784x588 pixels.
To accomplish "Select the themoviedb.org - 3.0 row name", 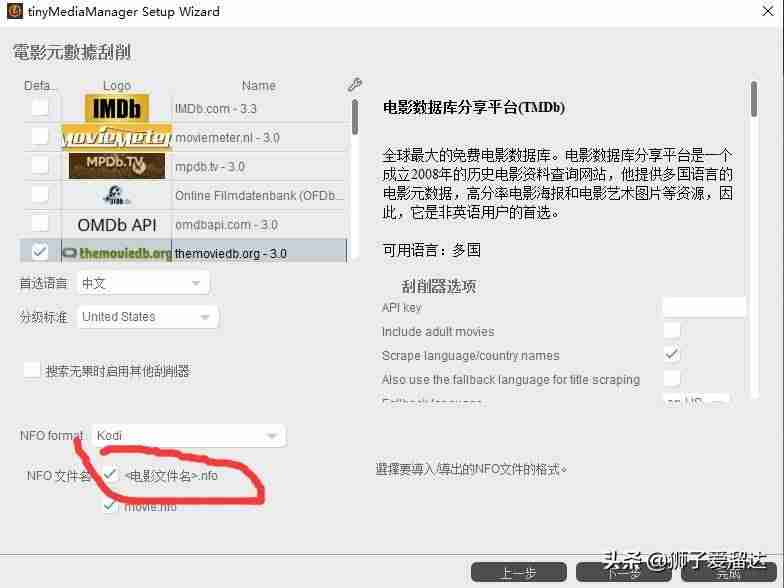I will 230,254.
